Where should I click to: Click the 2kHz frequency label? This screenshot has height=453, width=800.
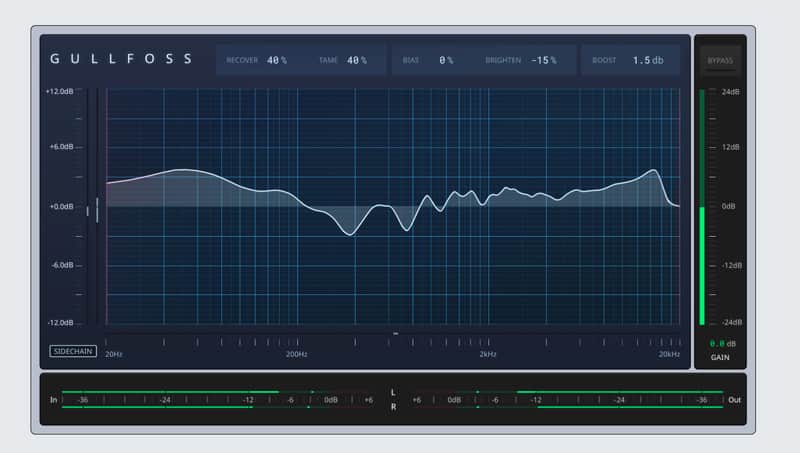tap(488, 354)
